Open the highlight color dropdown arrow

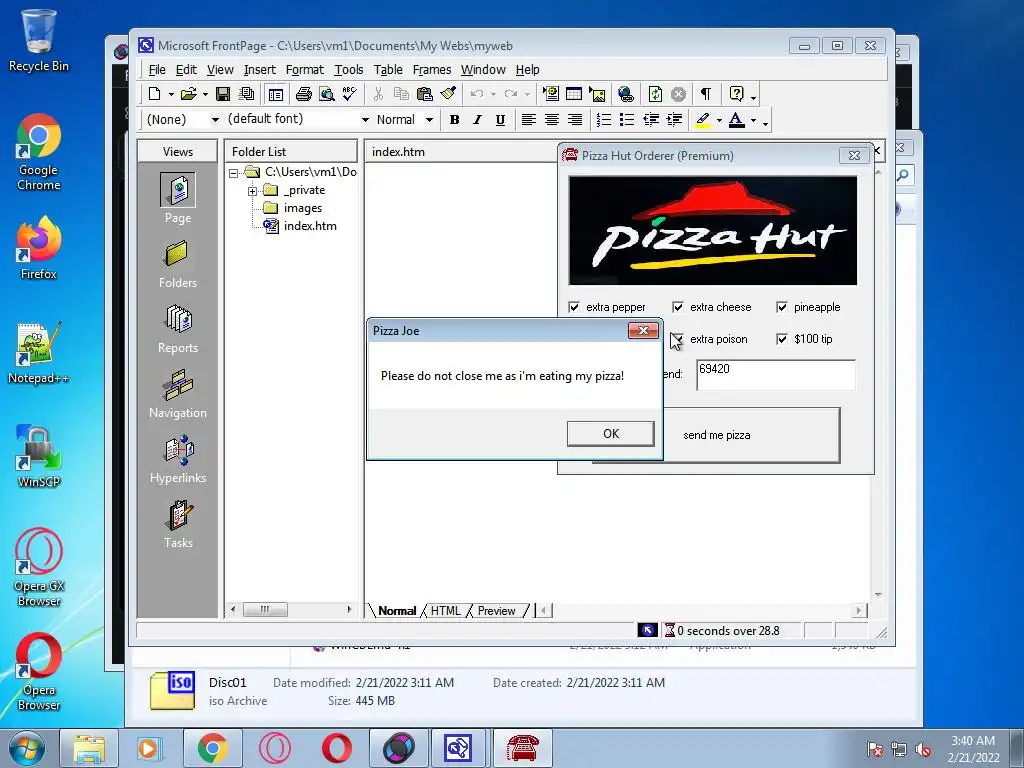click(x=719, y=120)
